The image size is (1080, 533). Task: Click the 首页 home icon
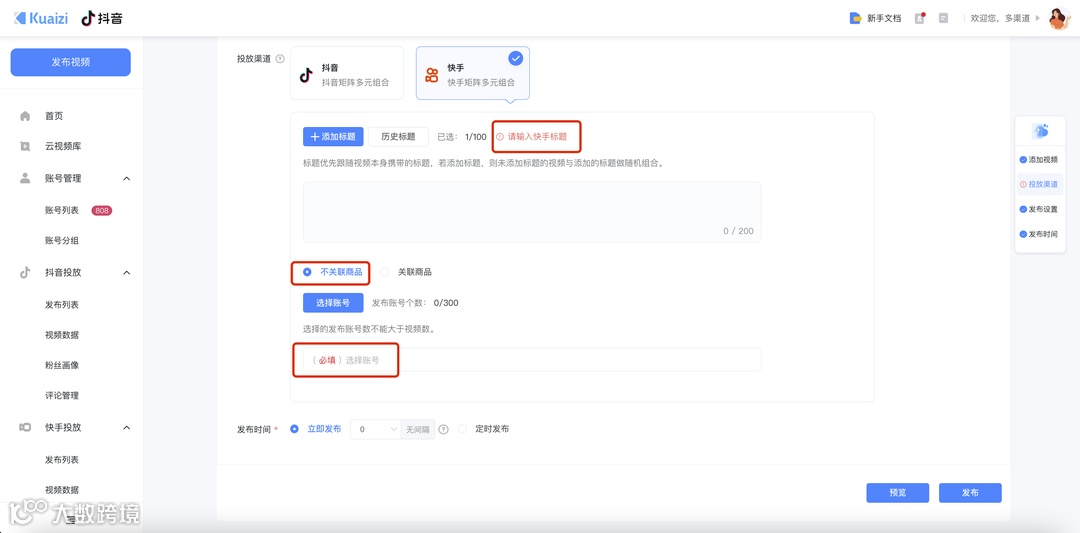click(25, 116)
